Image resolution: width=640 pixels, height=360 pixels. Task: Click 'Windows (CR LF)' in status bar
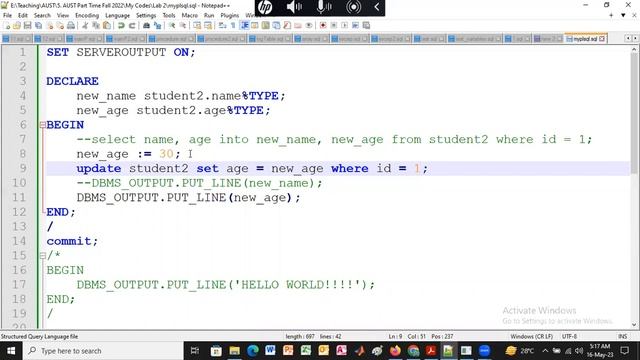[x=531, y=336]
